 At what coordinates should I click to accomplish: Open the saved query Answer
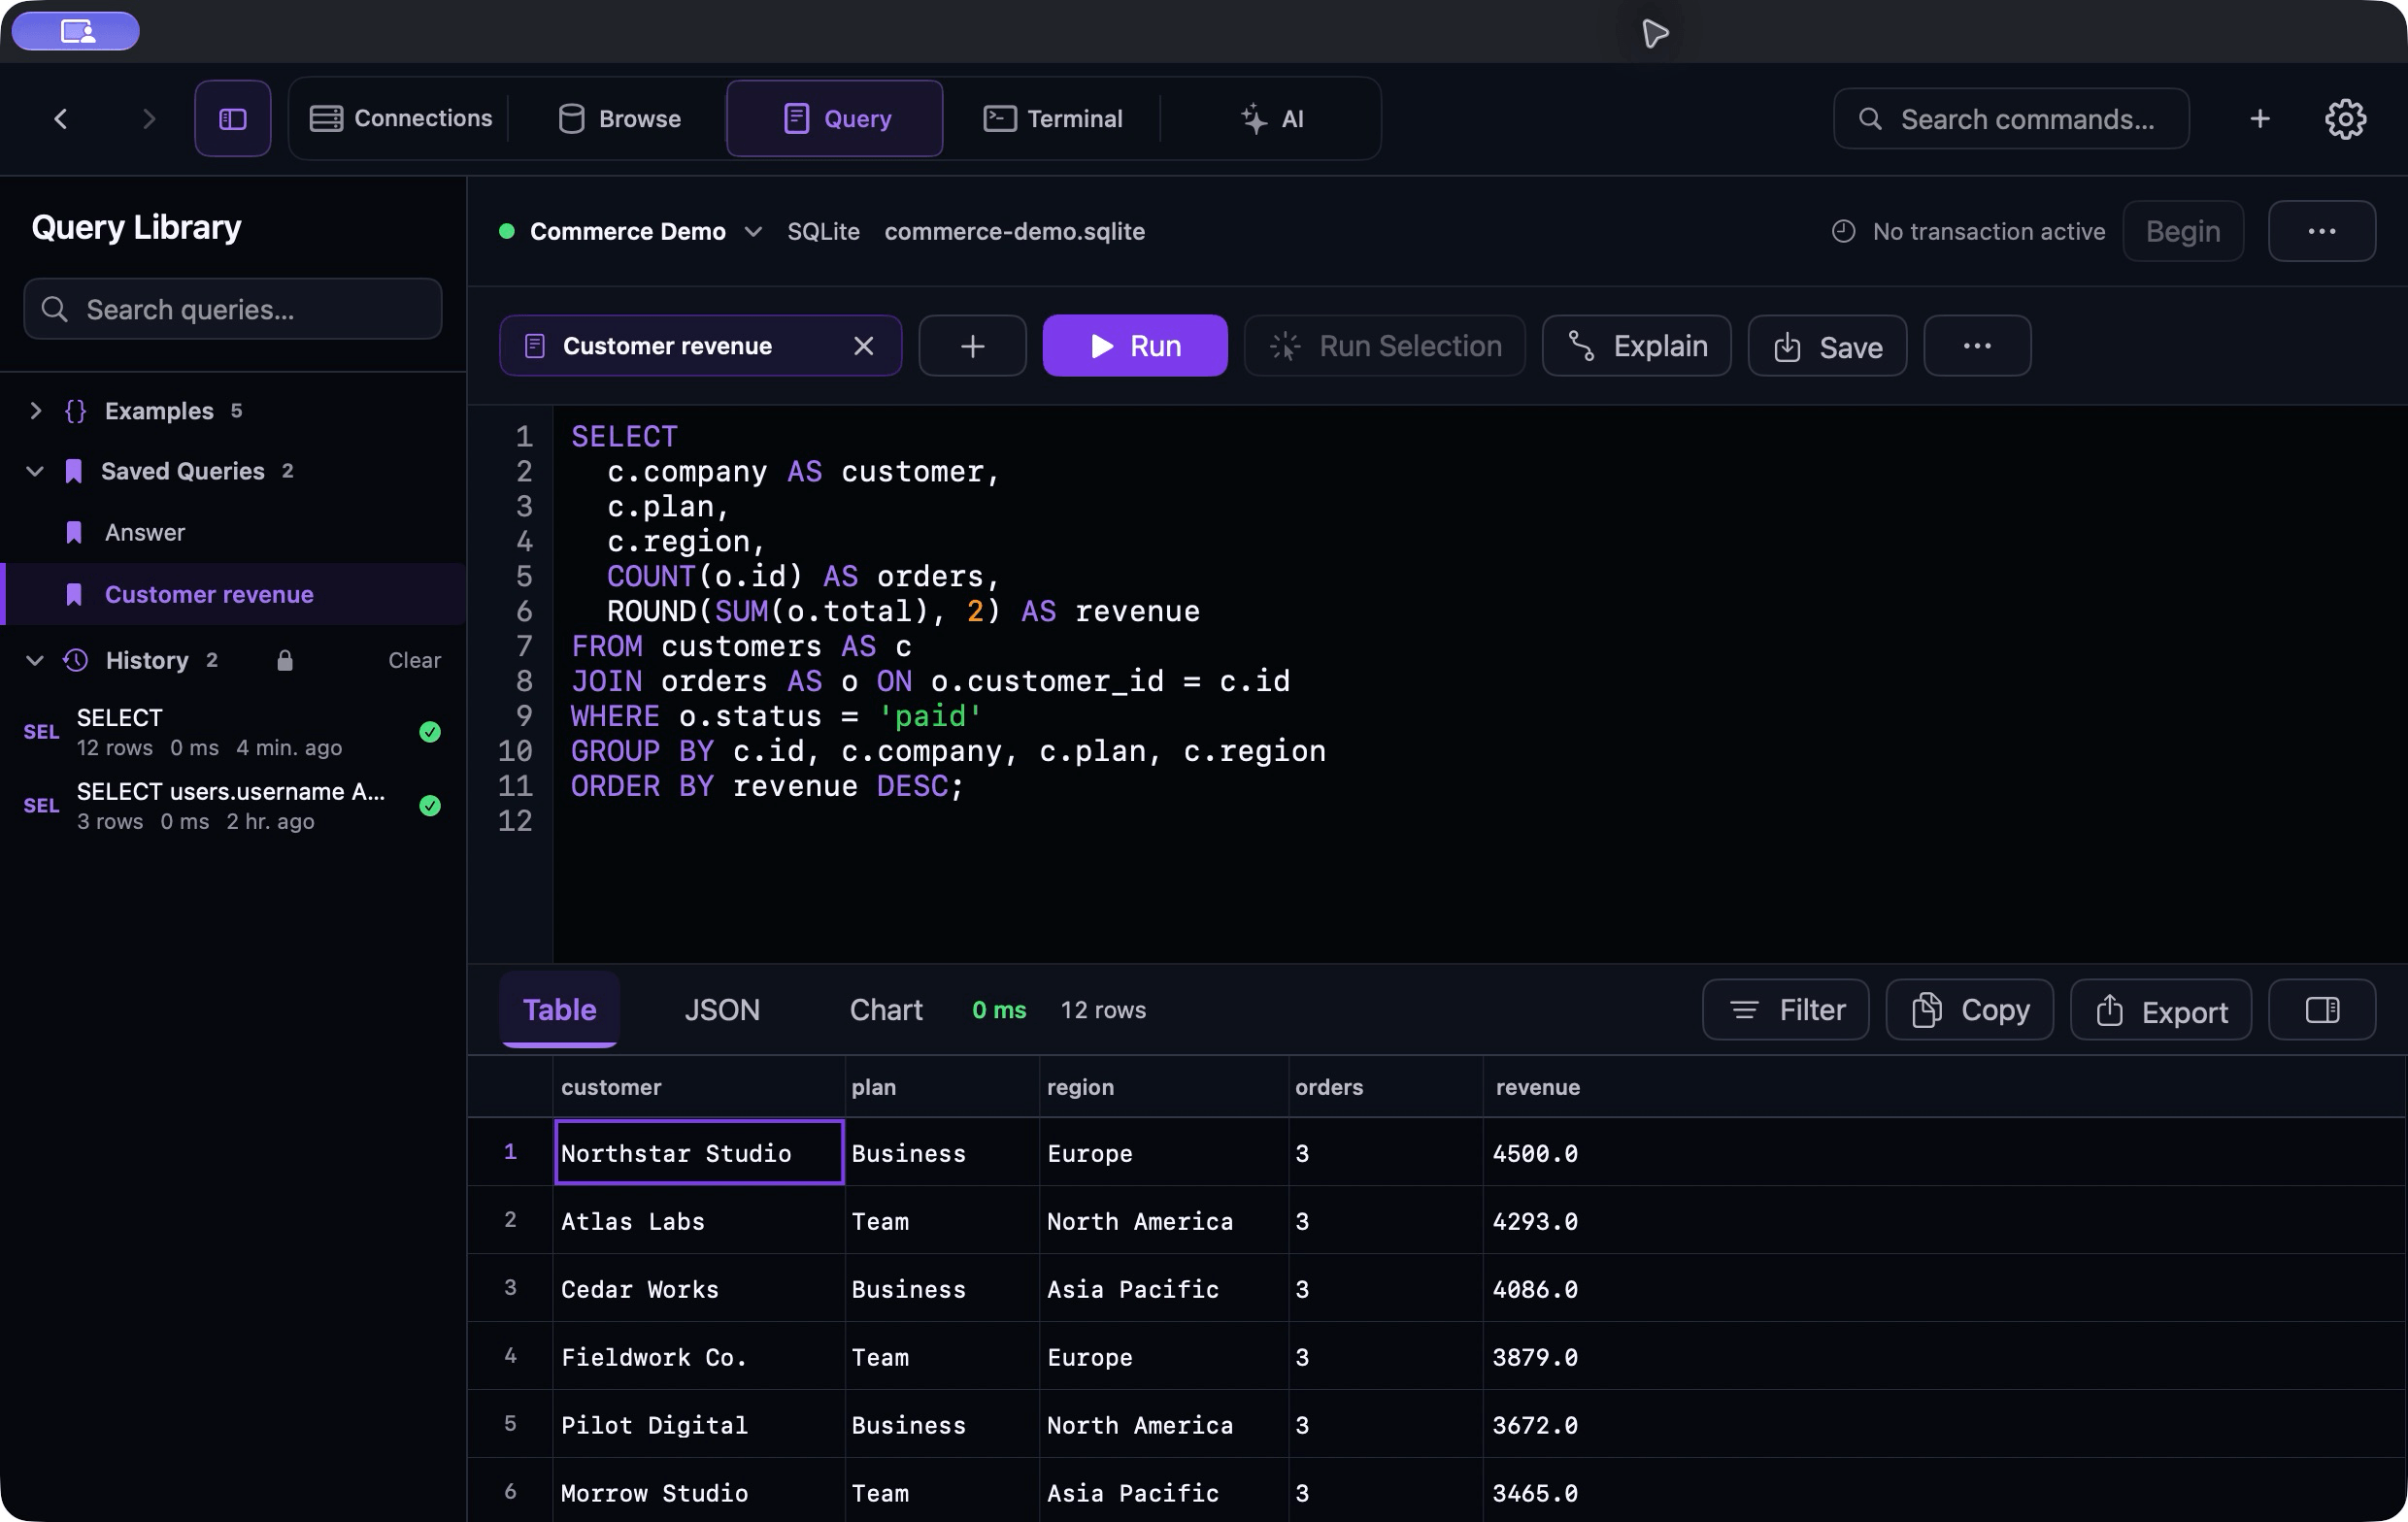click(233, 532)
